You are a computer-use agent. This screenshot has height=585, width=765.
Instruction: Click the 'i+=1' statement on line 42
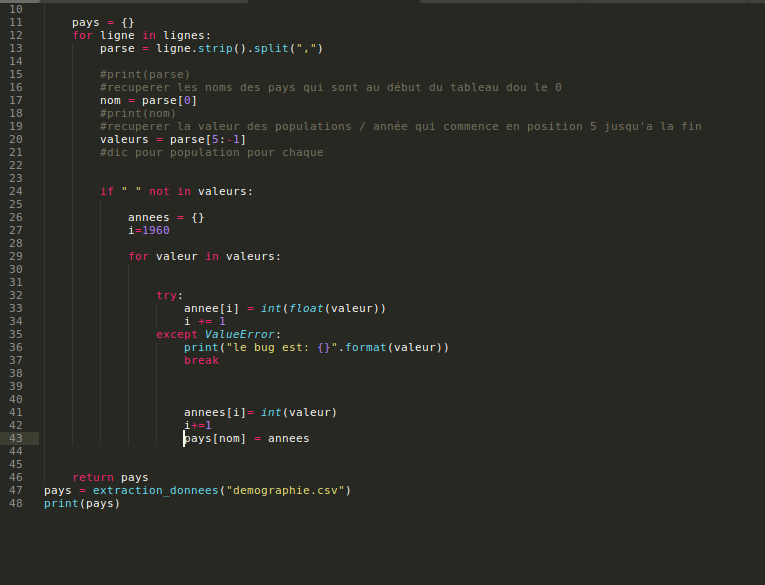198,425
